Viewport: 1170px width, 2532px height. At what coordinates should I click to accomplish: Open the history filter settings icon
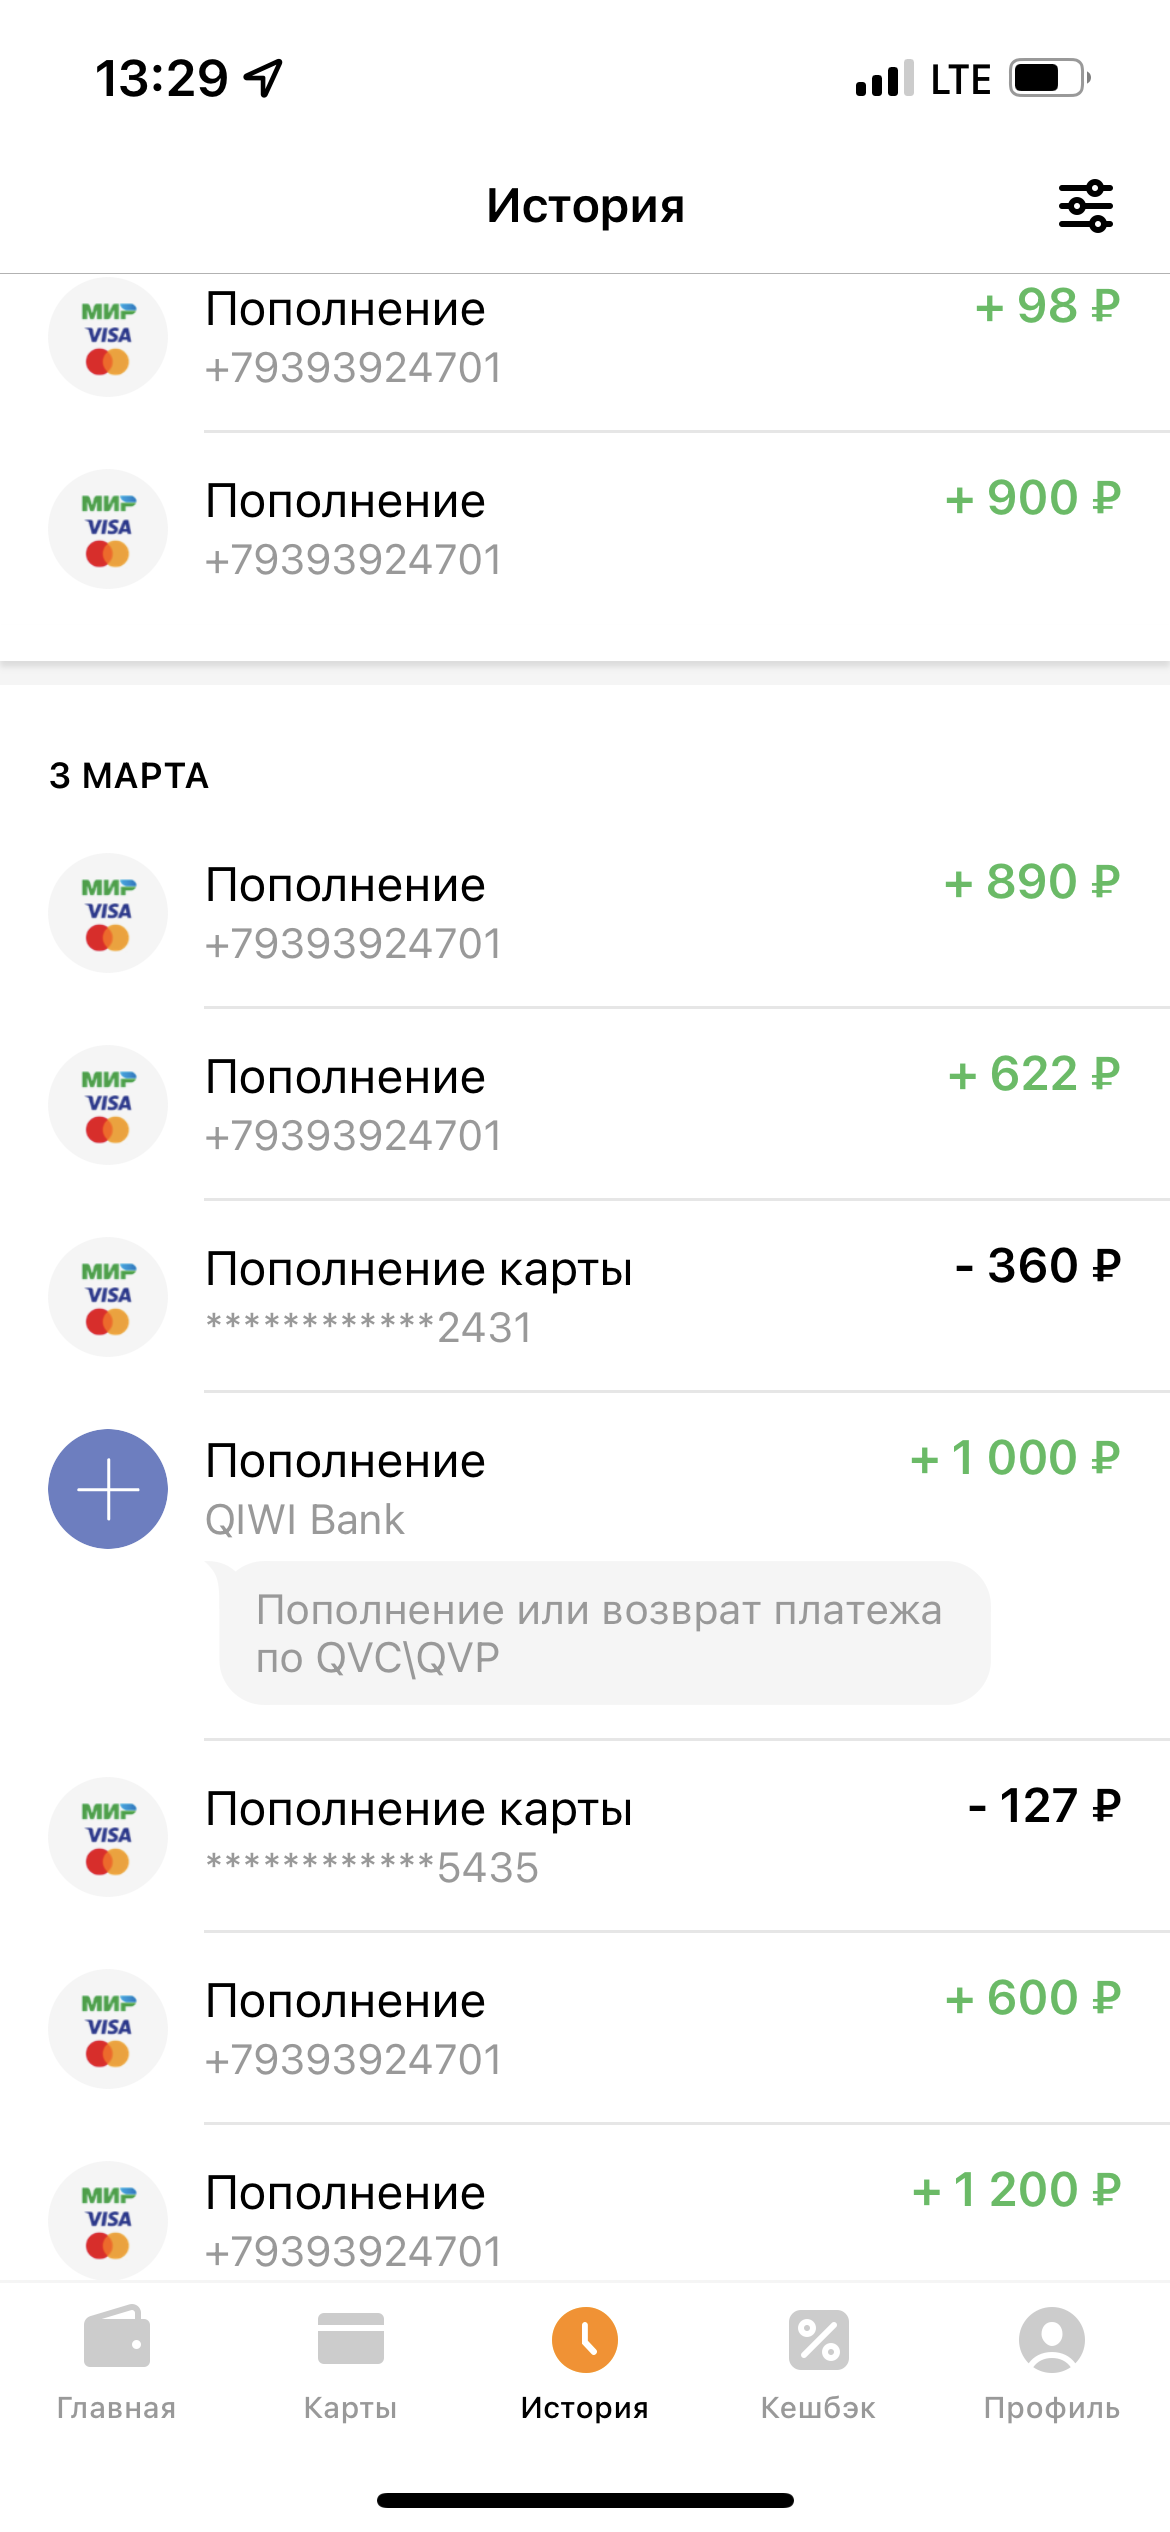(x=1085, y=206)
